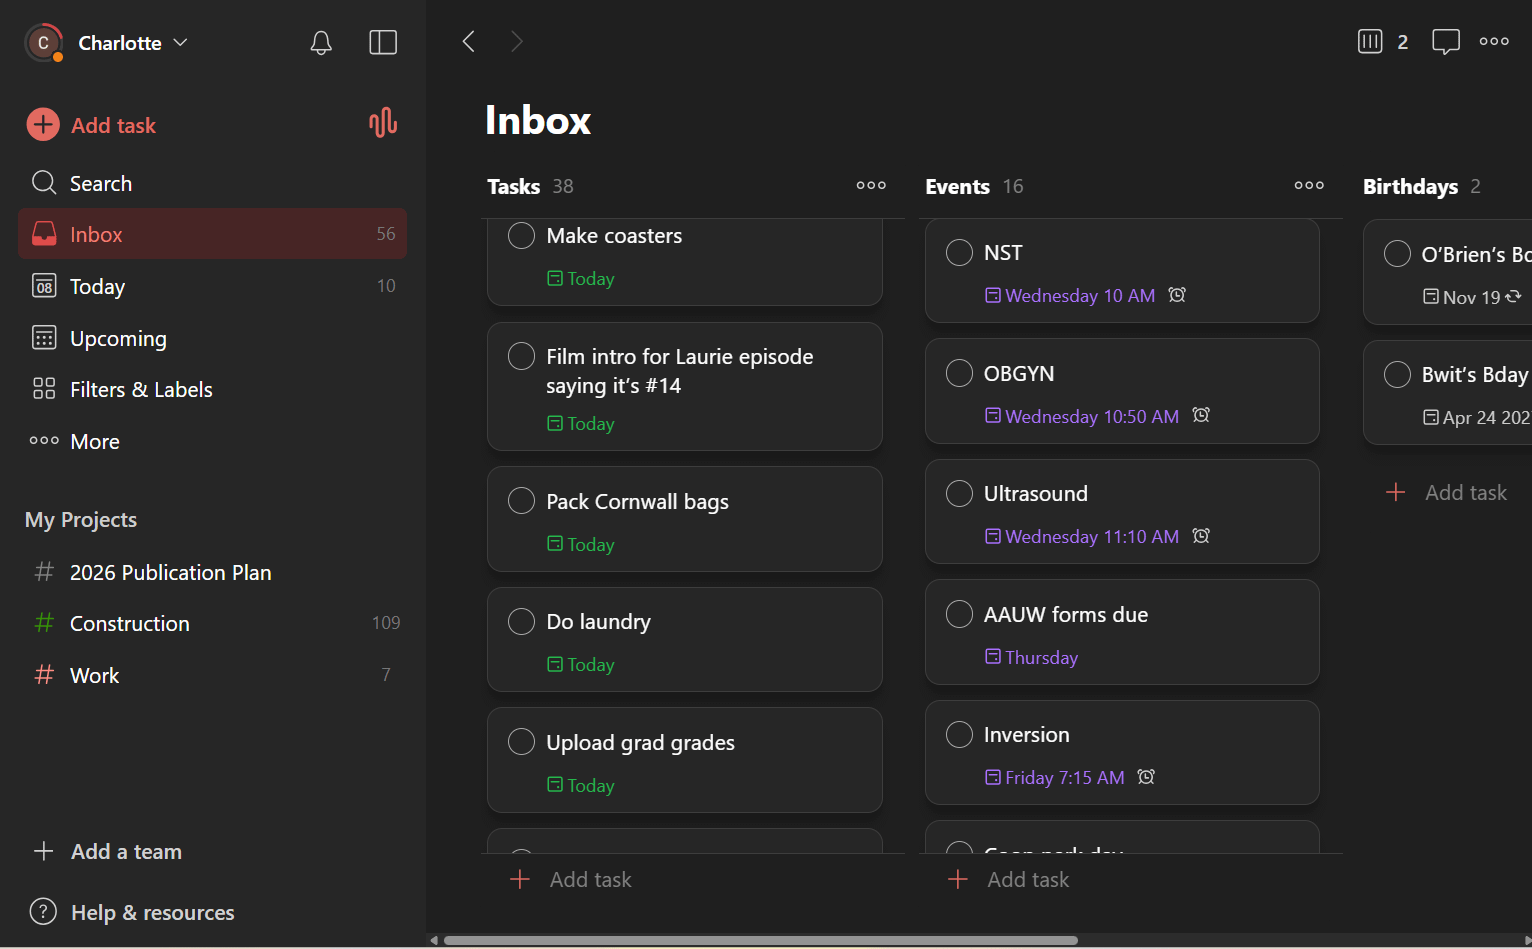Complete the Make coasters task
This screenshot has width=1532, height=949.
(x=521, y=235)
